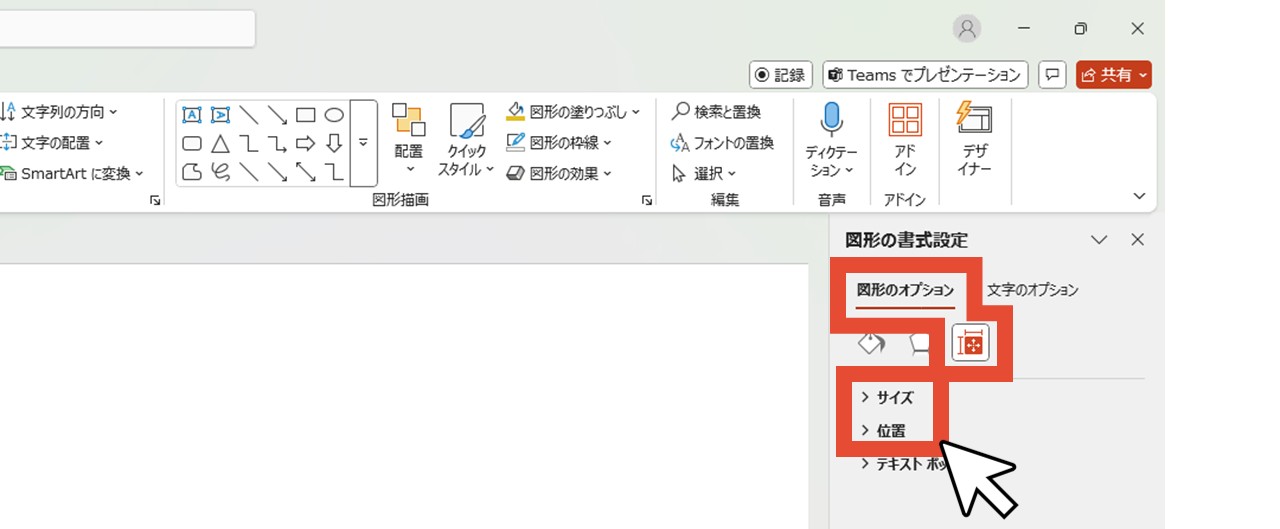
Task: Select the vertical text box shape
Action: [x=220, y=115]
